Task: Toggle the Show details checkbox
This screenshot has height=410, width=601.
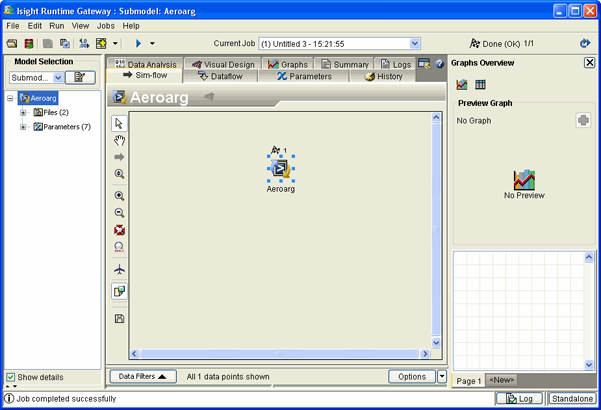Action: pos(11,377)
